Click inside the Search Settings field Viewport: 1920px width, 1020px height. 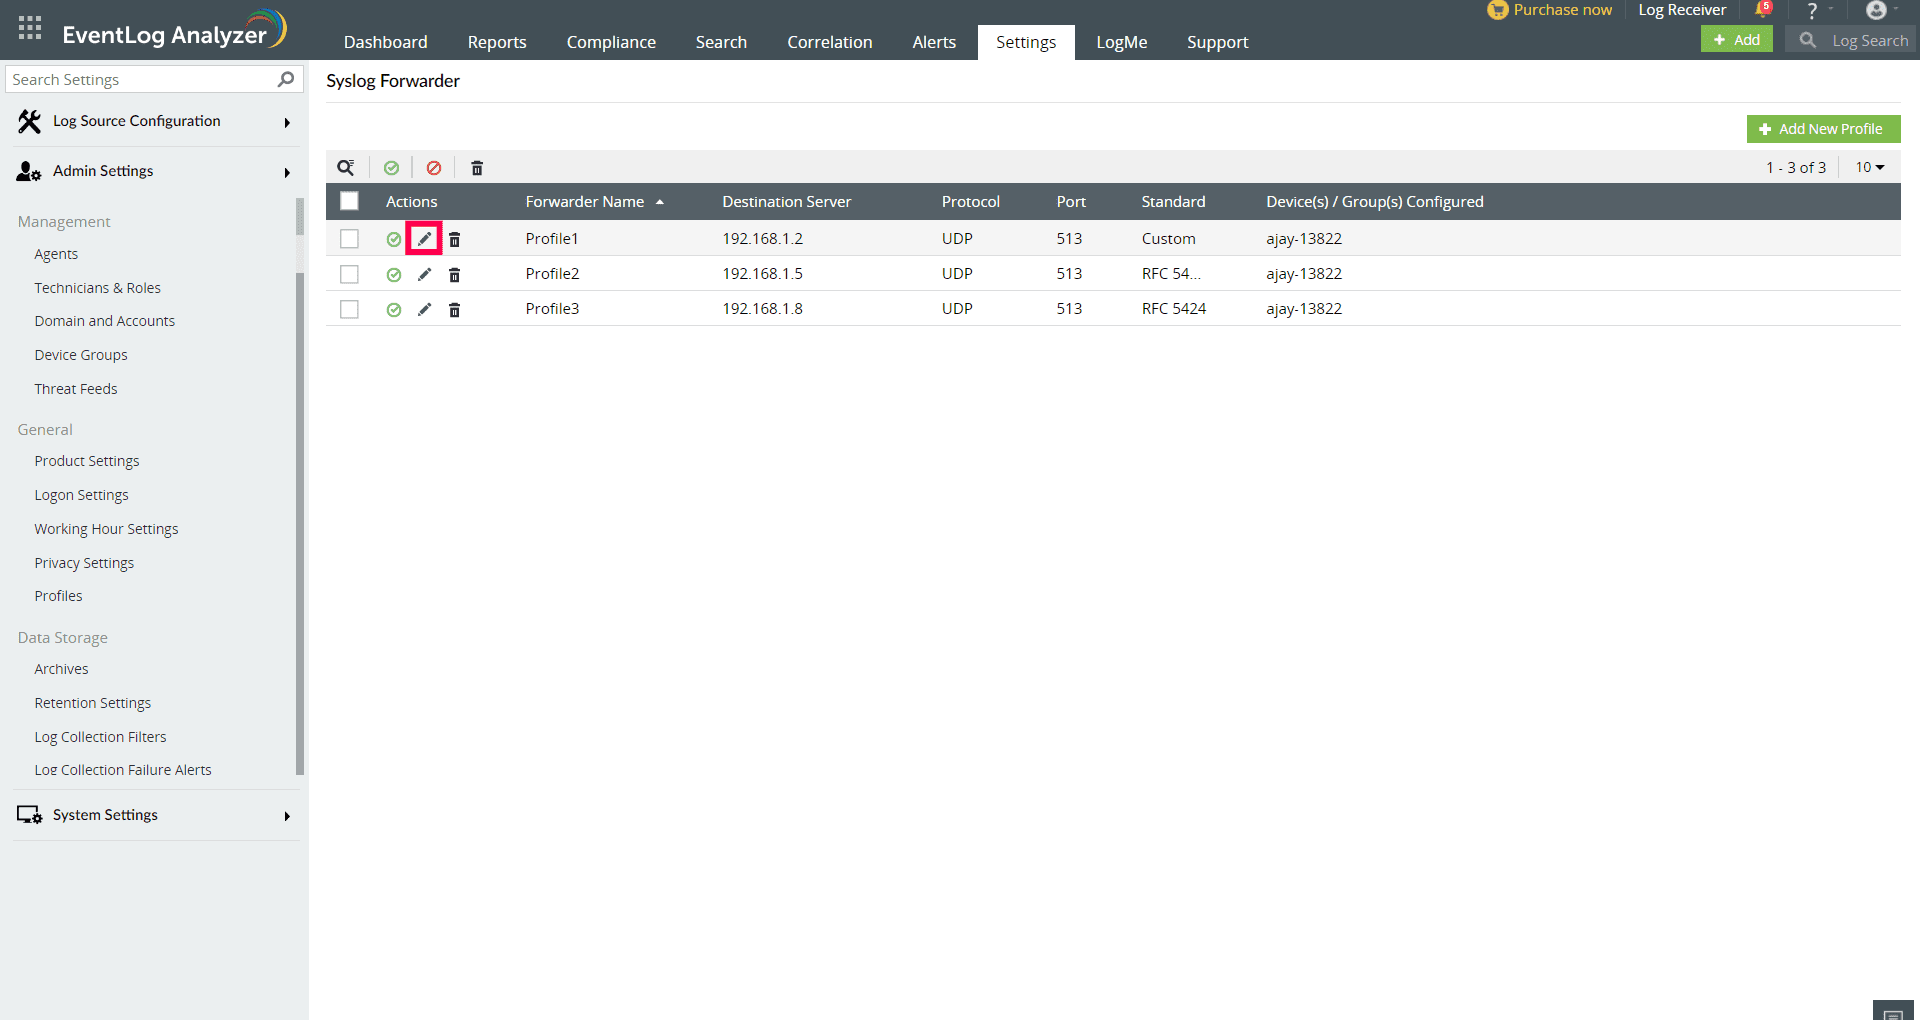(x=140, y=79)
